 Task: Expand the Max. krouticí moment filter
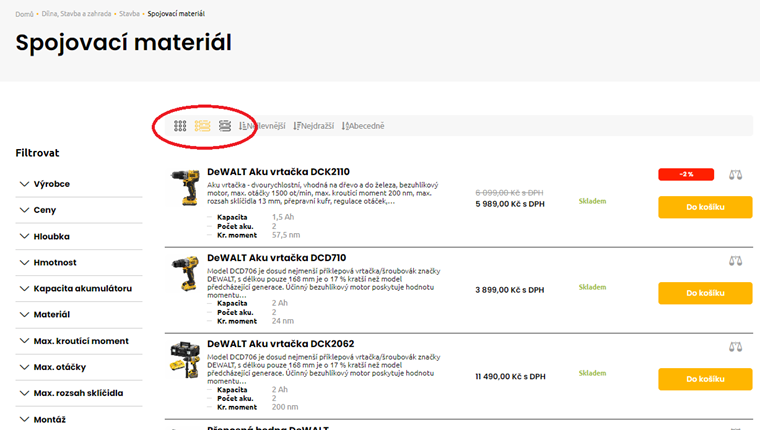click(x=79, y=341)
